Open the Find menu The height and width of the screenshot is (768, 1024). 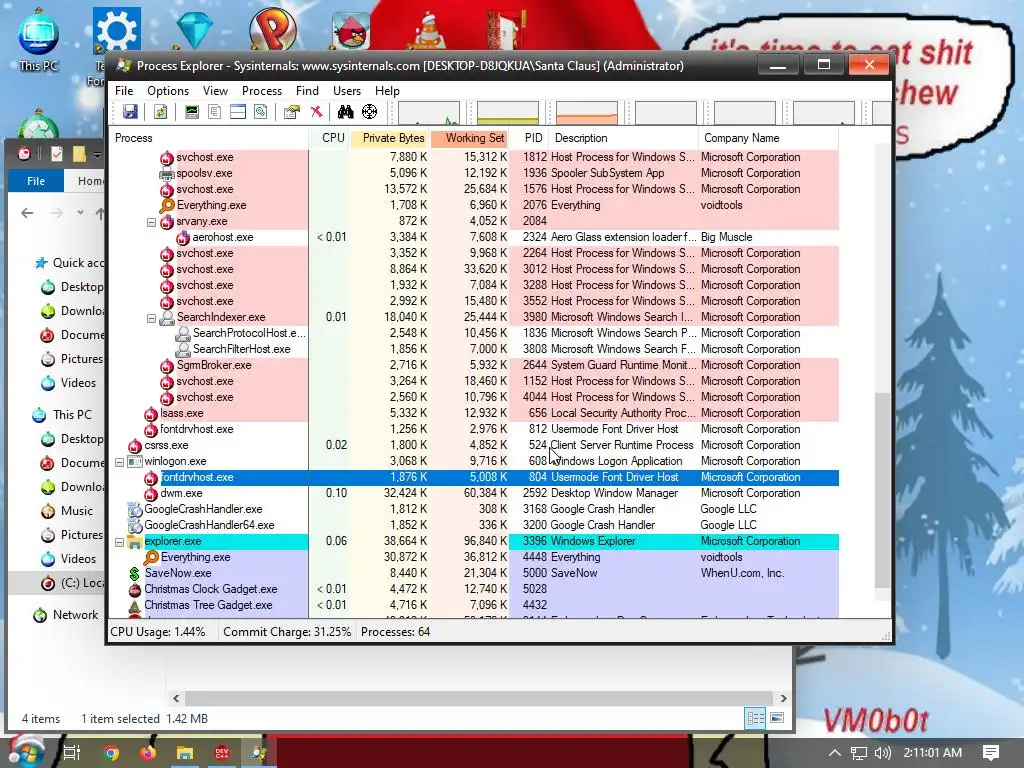point(307,91)
